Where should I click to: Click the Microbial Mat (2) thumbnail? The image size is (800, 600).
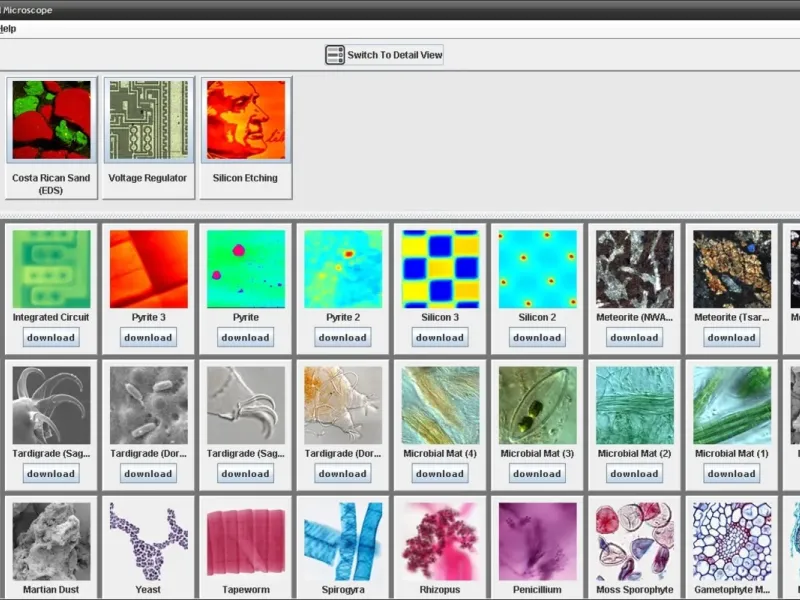click(x=635, y=405)
